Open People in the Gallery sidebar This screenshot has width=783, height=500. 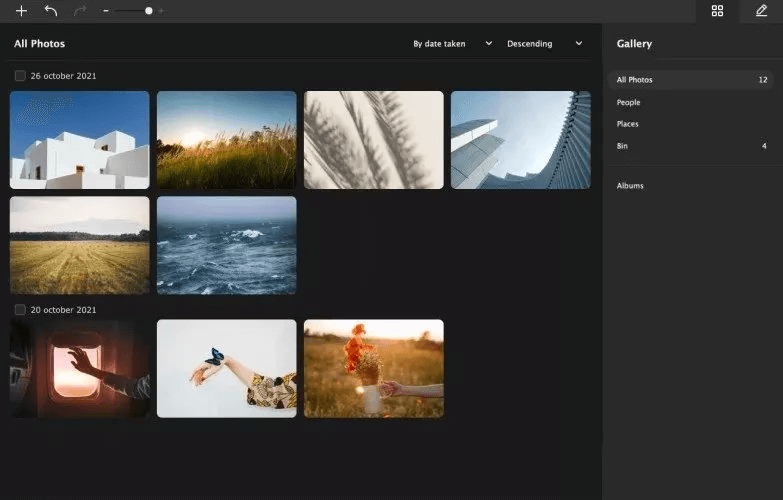click(629, 102)
